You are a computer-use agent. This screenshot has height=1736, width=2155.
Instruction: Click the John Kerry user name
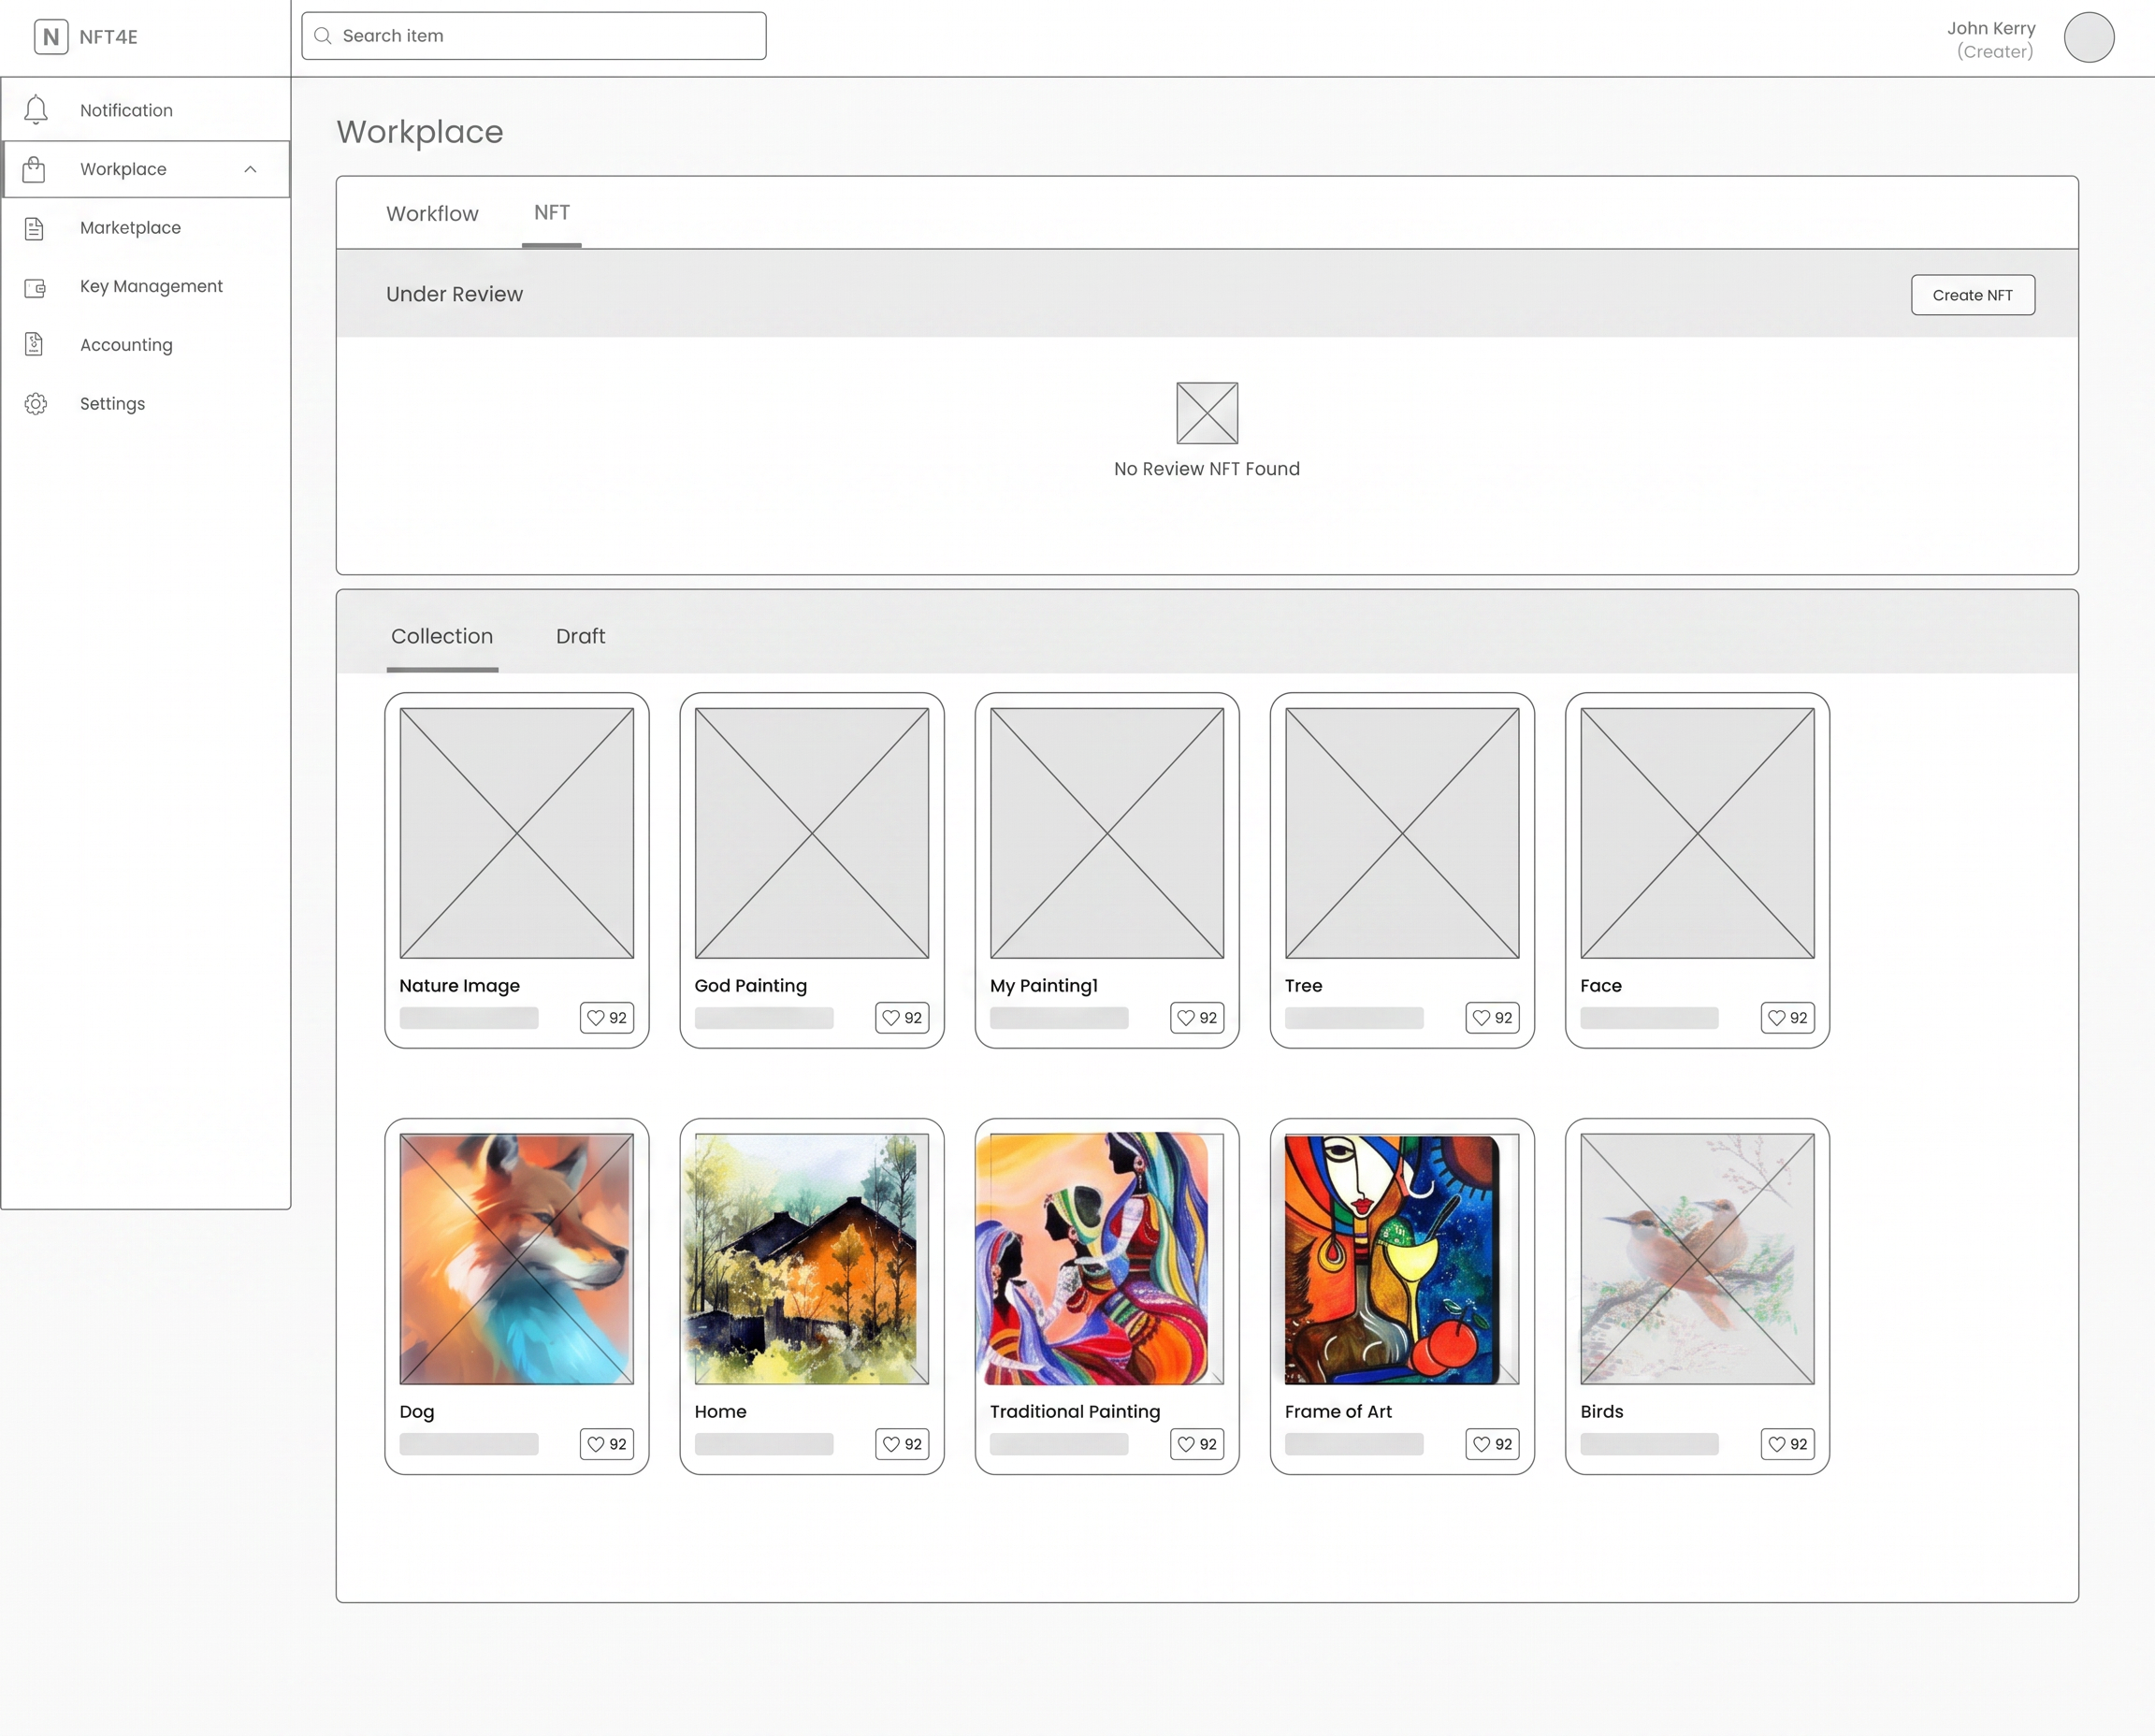pos(1991,28)
